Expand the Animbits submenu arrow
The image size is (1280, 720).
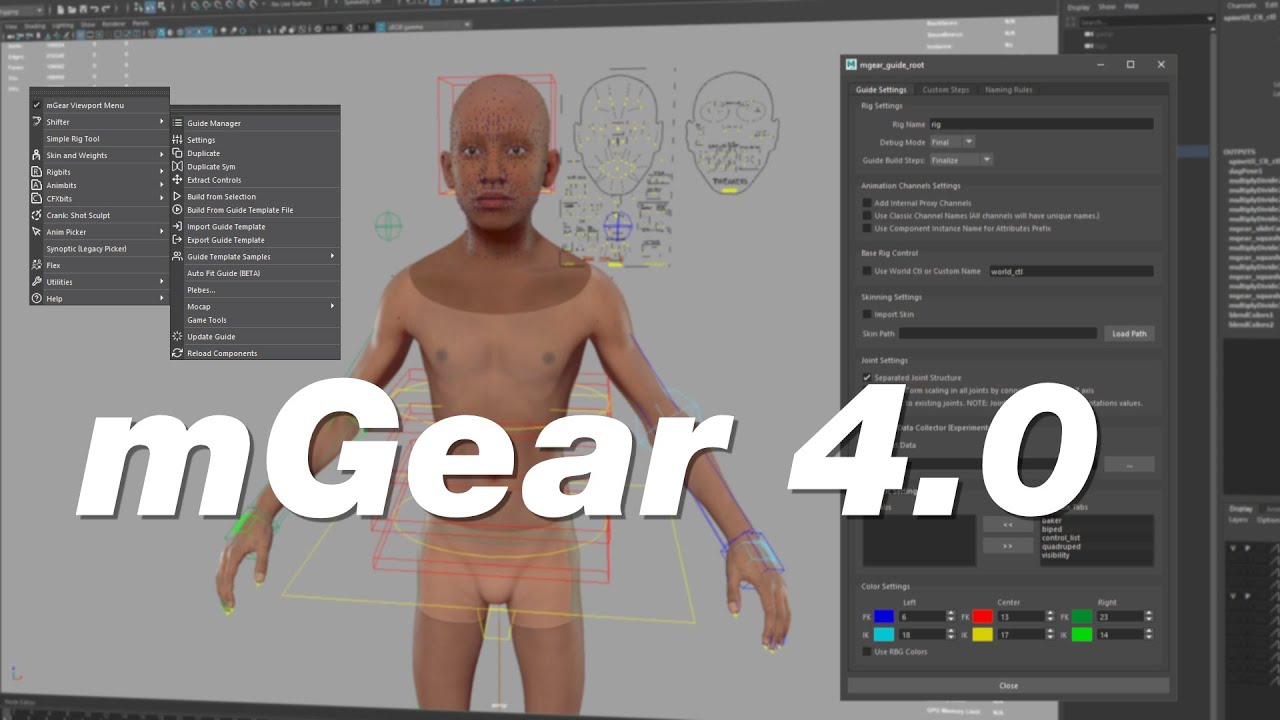(162, 185)
